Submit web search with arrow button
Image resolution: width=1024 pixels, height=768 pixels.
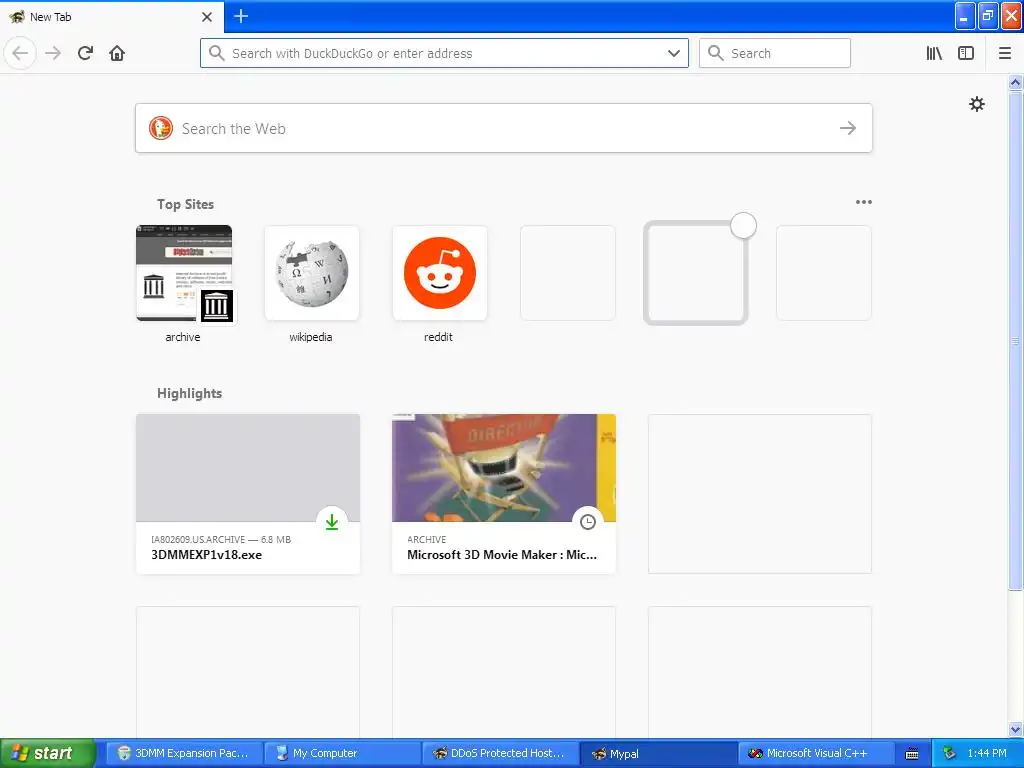pos(848,128)
